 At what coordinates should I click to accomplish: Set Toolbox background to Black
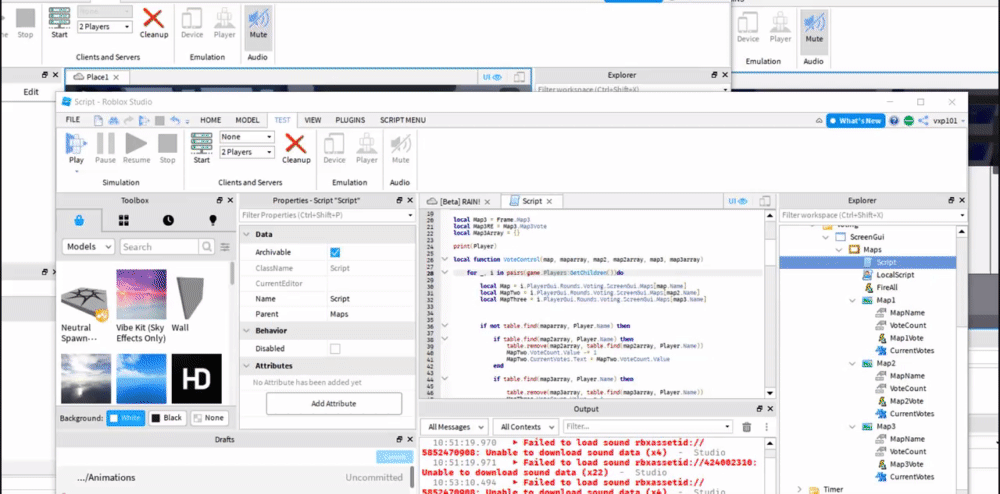168,418
